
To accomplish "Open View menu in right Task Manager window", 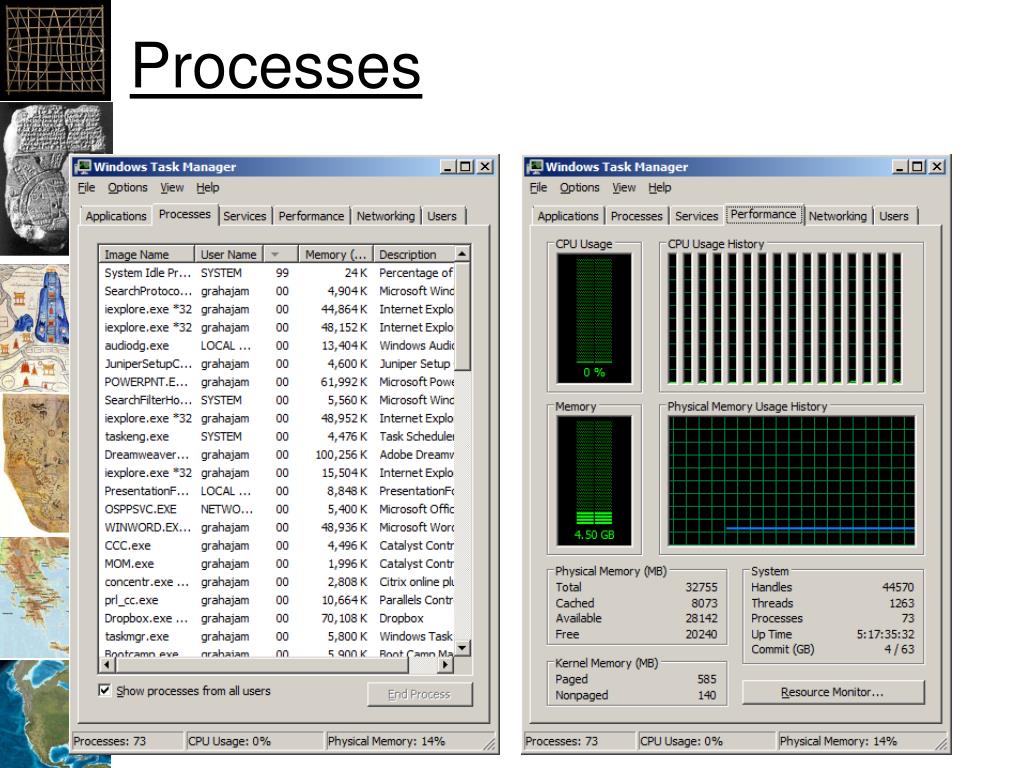I will [x=624, y=187].
